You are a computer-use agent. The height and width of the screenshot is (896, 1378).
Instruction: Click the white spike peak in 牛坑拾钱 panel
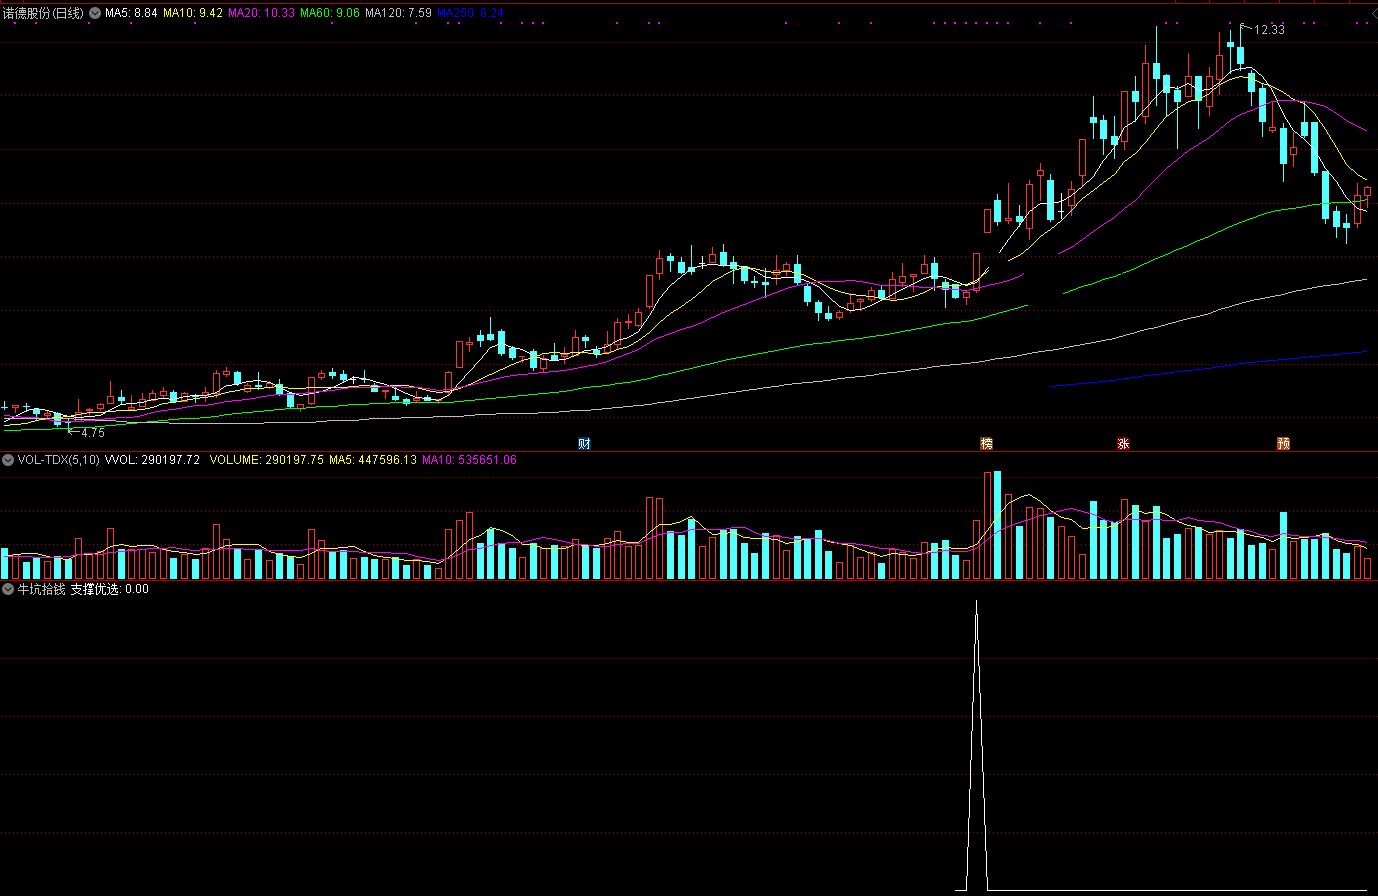[977, 603]
